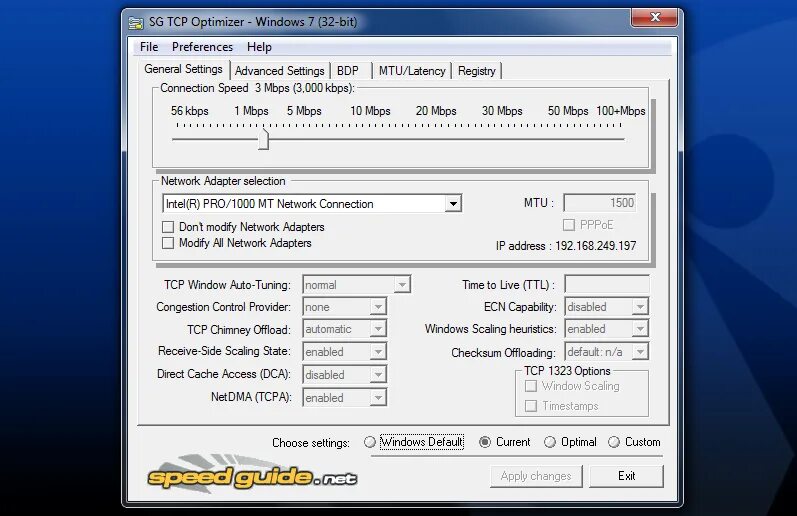This screenshot has height=516, width=797.
Task: Close the TCP Optimizer window
Action: [x=654, y=17]
